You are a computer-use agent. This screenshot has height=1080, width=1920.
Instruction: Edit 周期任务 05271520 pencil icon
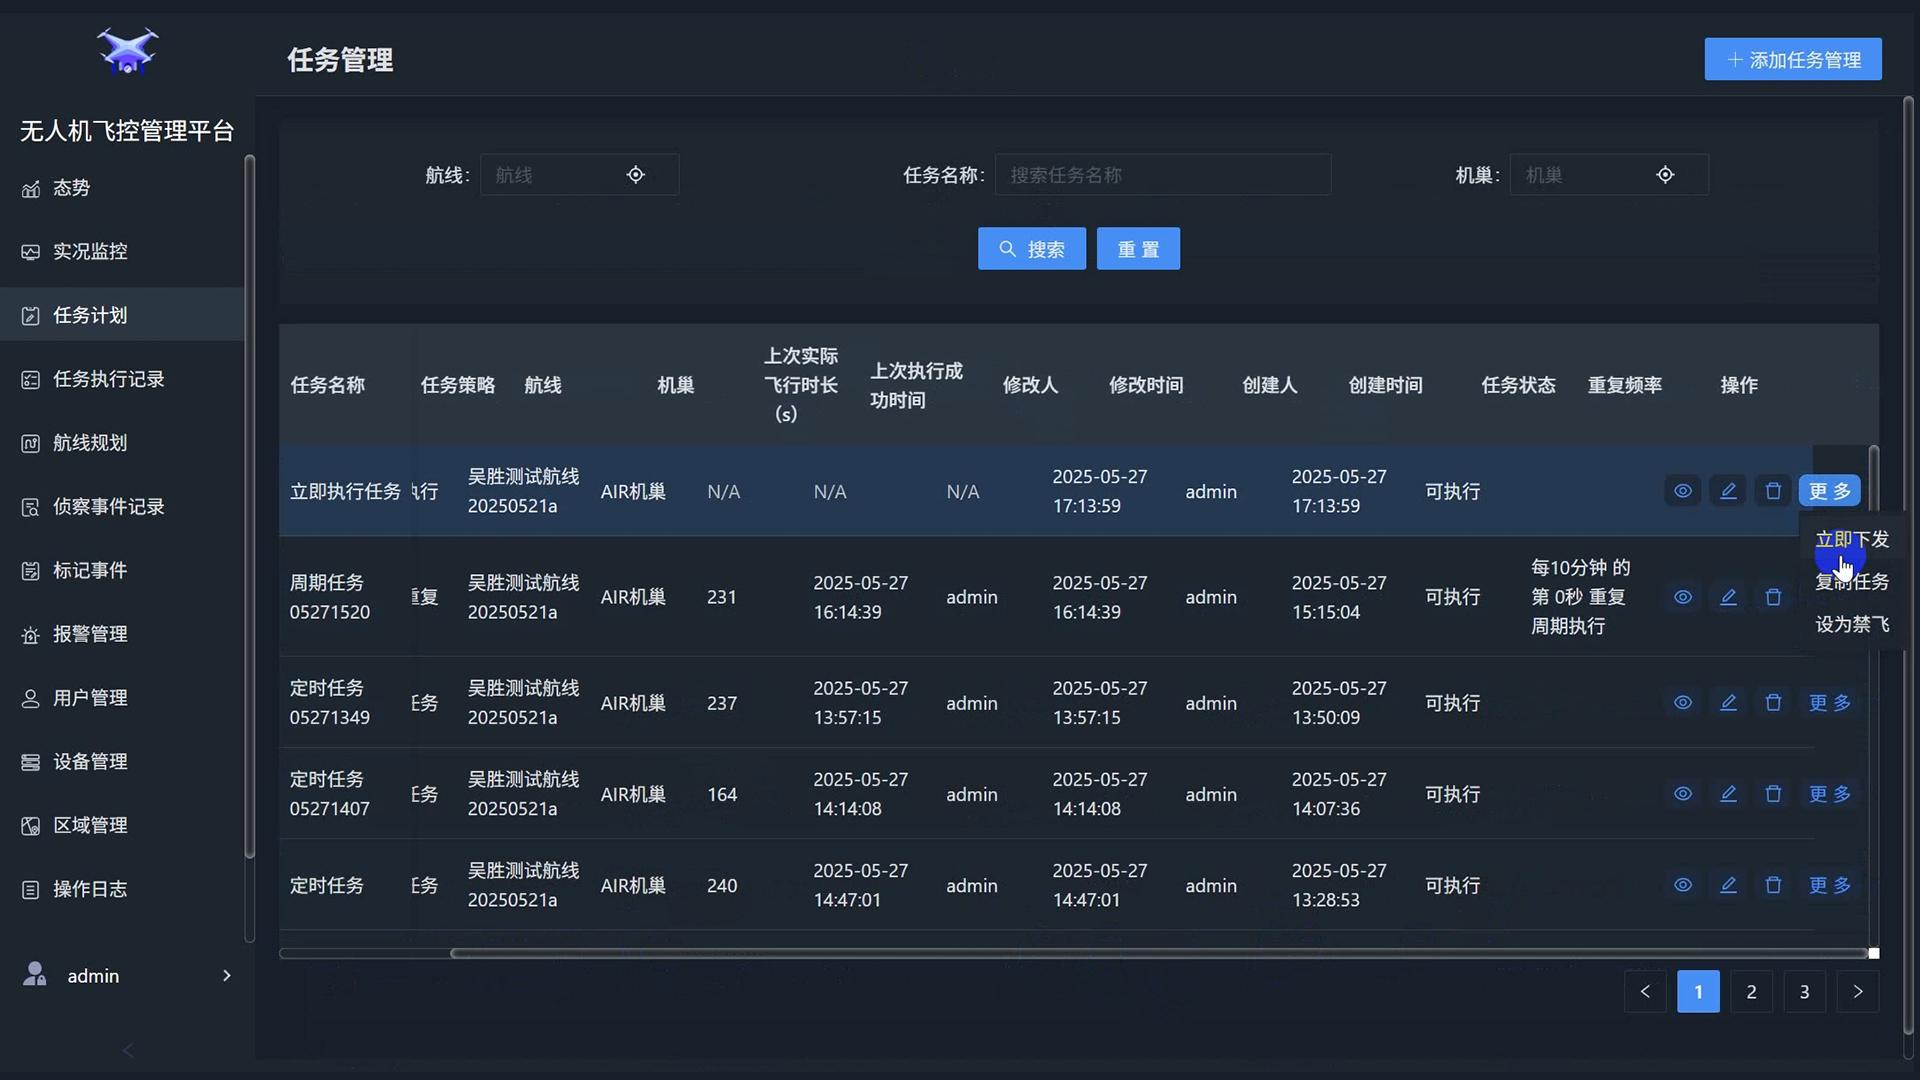point(1728,597)
